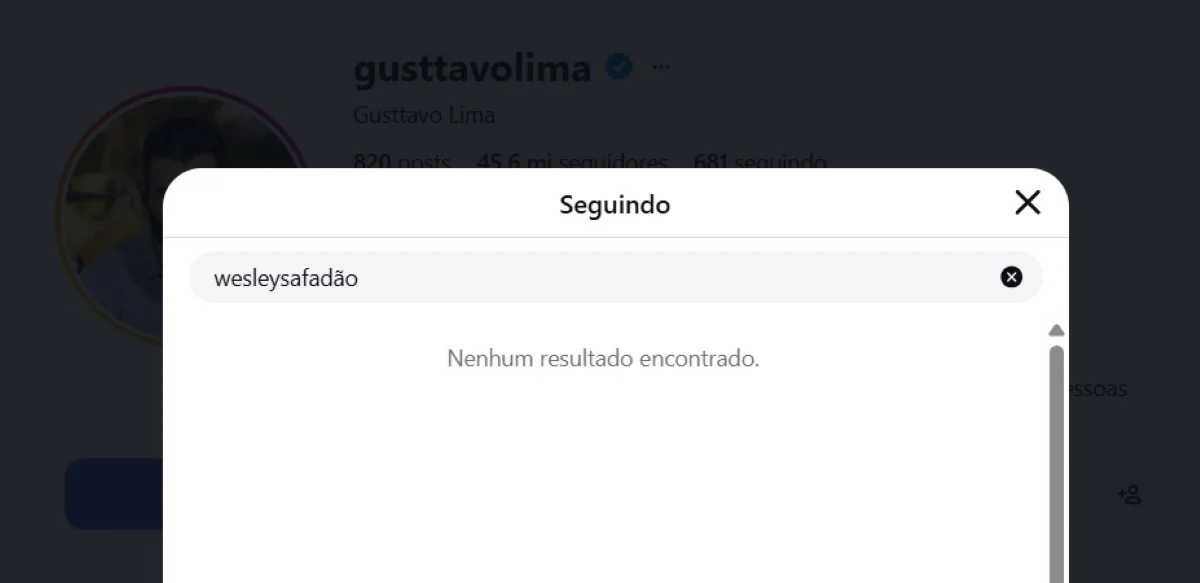1200x583 pixels.
Task: Click the scrollbar up arrow in the dialog
Action: coord(1056,330)
